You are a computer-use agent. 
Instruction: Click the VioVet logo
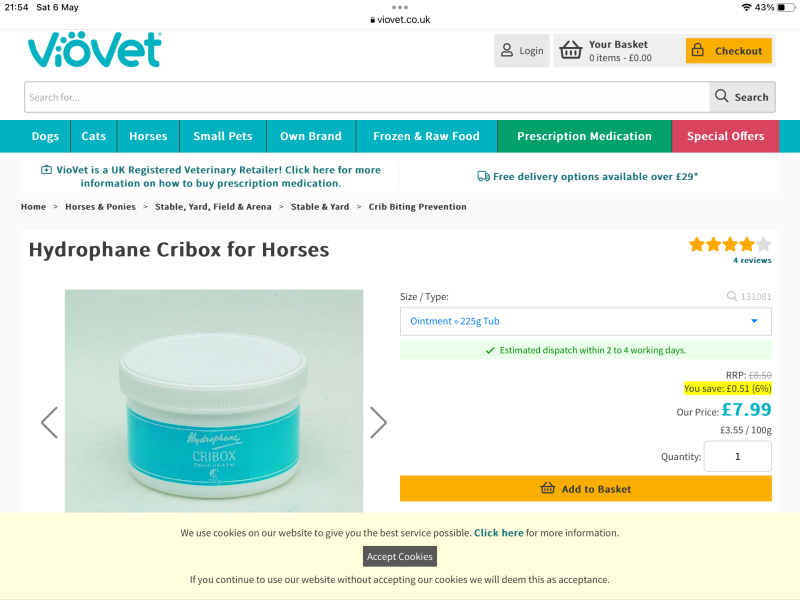[95, 50]
